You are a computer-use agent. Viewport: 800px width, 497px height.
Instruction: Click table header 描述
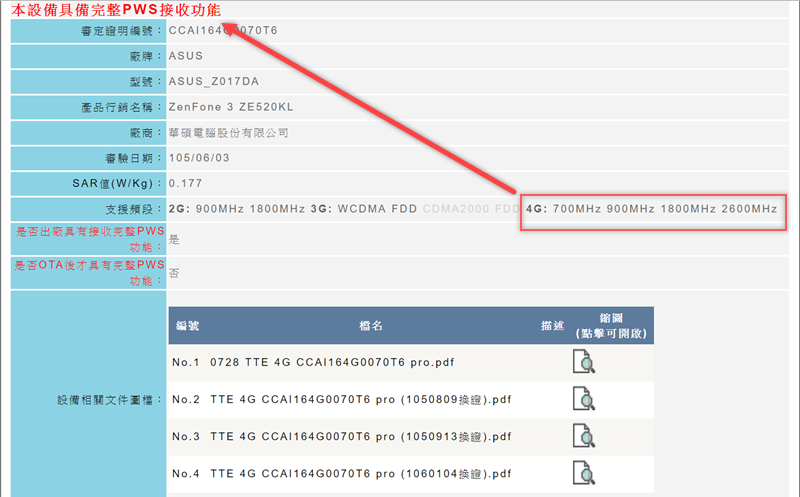coord(552,326)
